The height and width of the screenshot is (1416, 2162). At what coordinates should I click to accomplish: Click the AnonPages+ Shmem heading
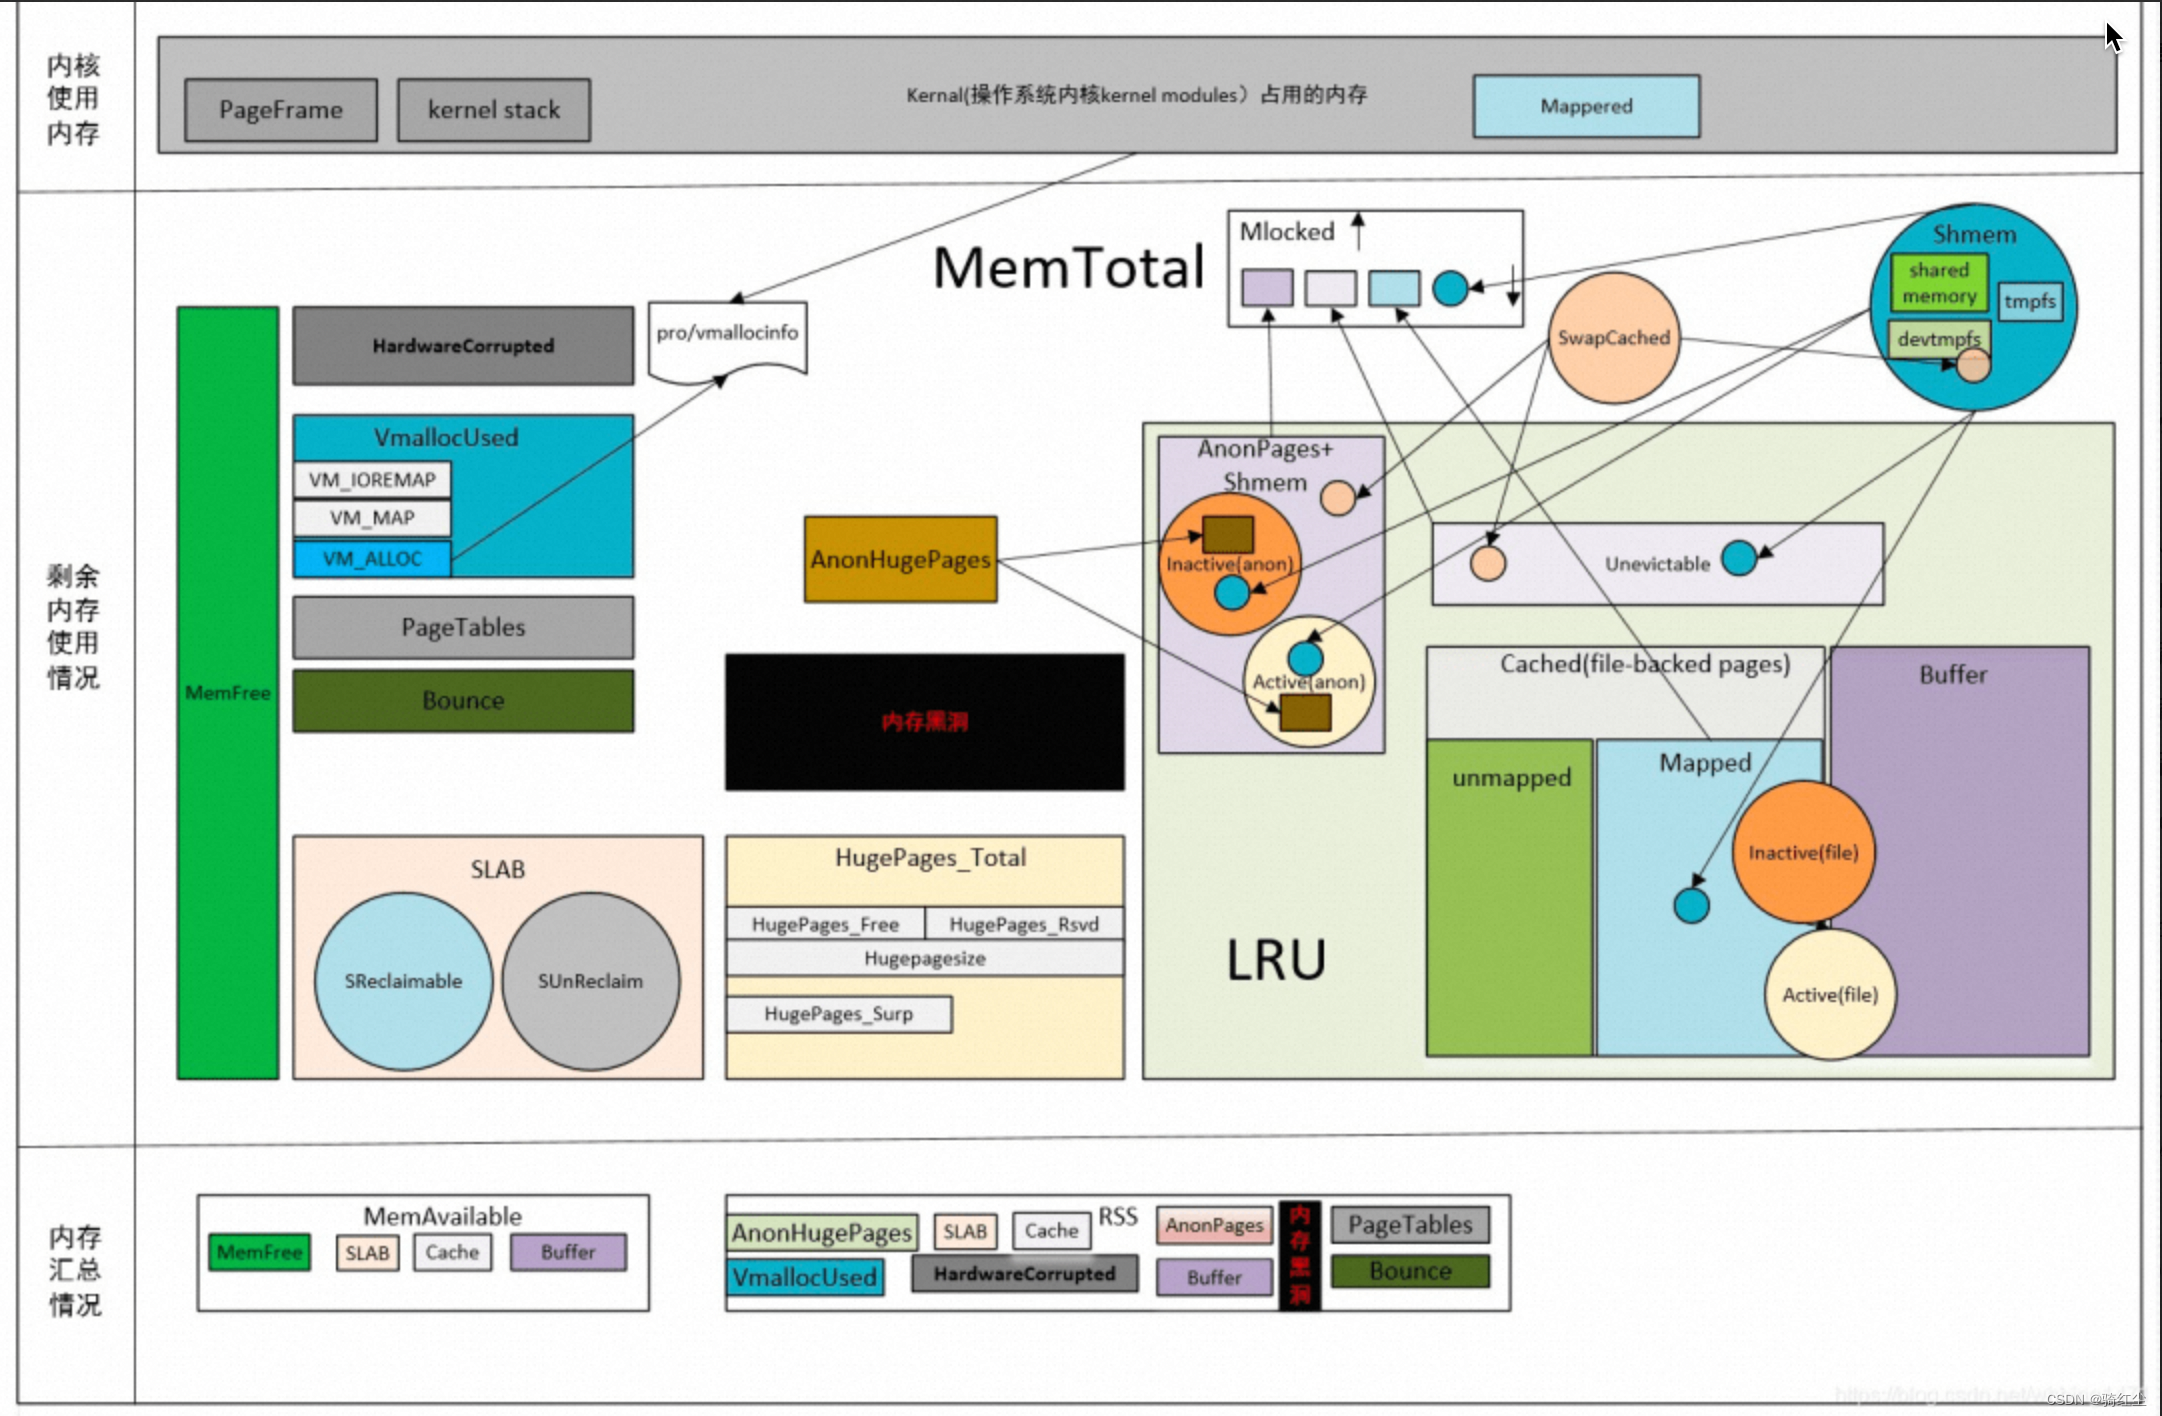coord(1265,465)
